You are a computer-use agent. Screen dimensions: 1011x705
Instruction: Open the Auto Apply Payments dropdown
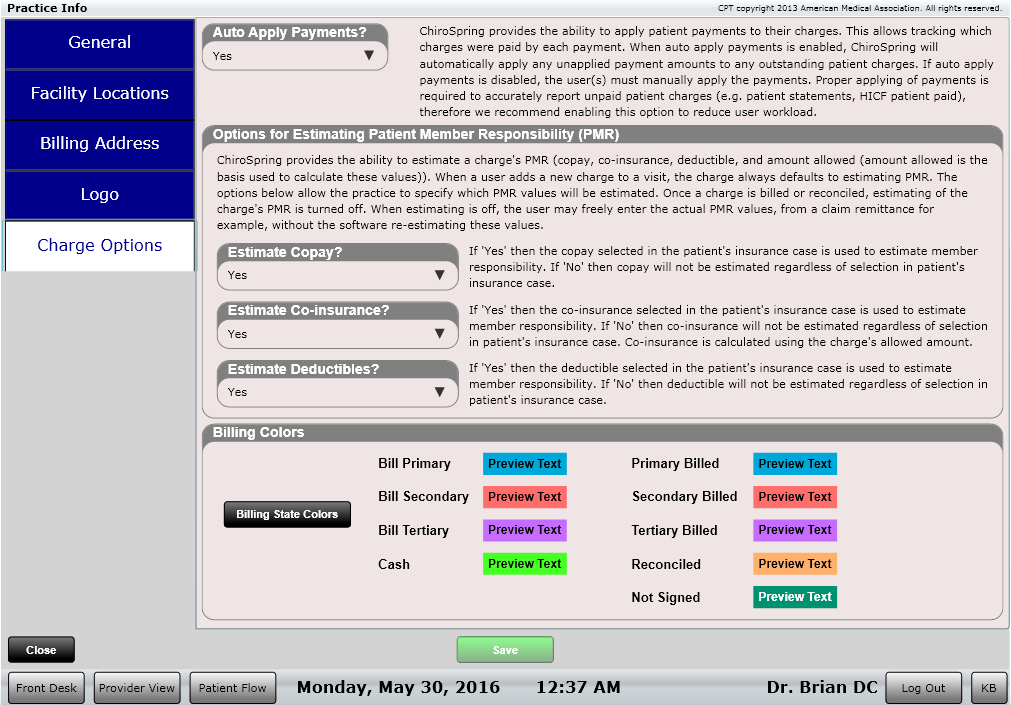coord(295,56)
